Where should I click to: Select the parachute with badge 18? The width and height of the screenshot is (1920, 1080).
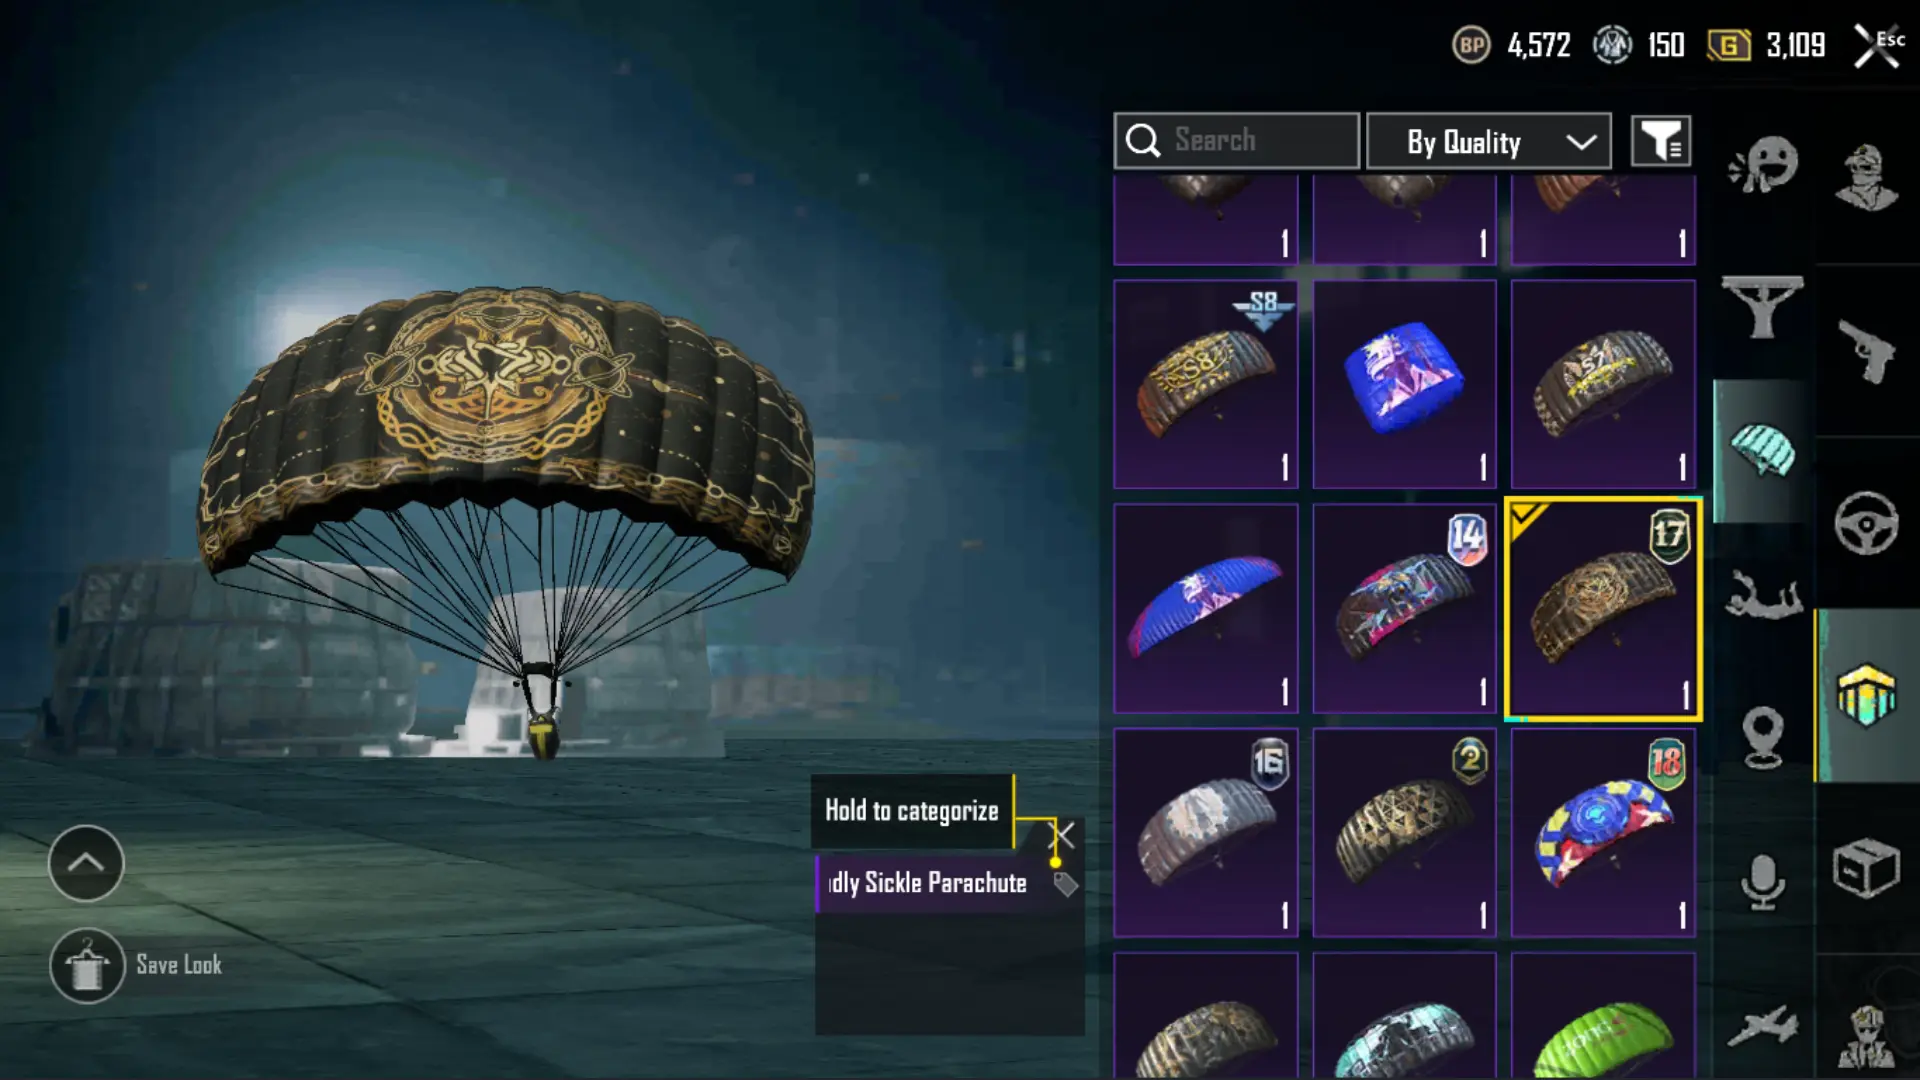click(1603, 832)
